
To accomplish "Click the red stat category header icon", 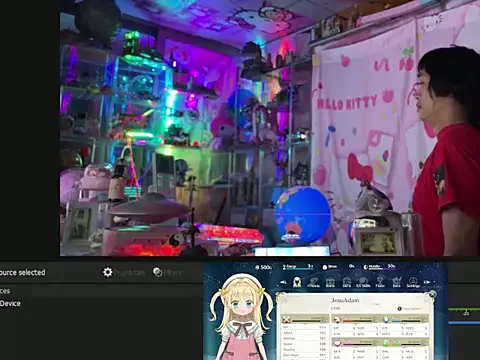I will pyautogui.click(x=337, y=320).
